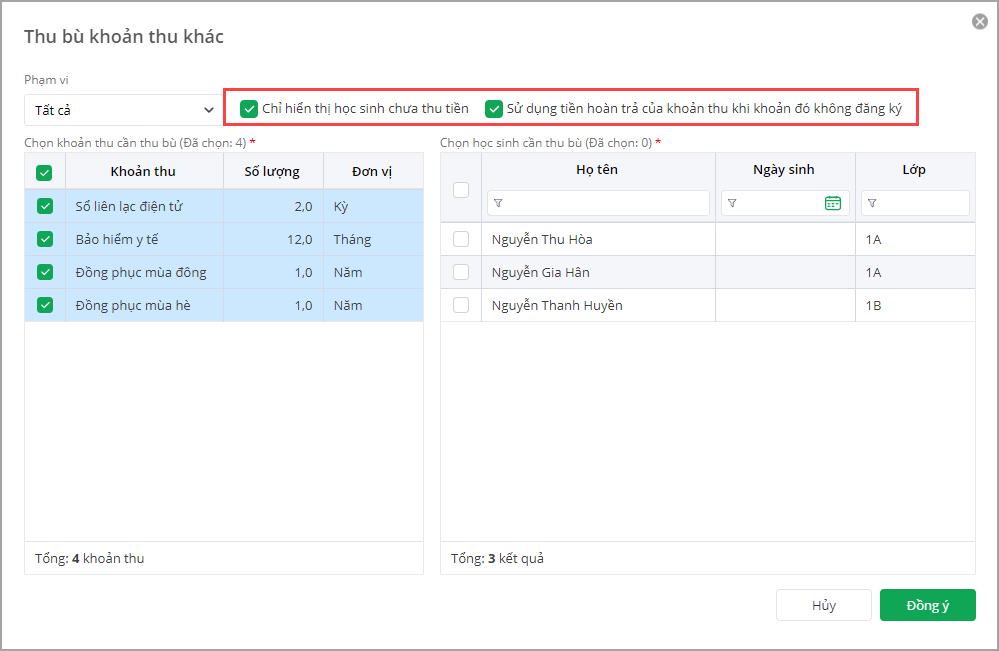This screenshot has height=651, width=999.
Task: Uncheck Chỉ hiển thị học sinh chưa thu tiền
Action: tap(249, 108)
